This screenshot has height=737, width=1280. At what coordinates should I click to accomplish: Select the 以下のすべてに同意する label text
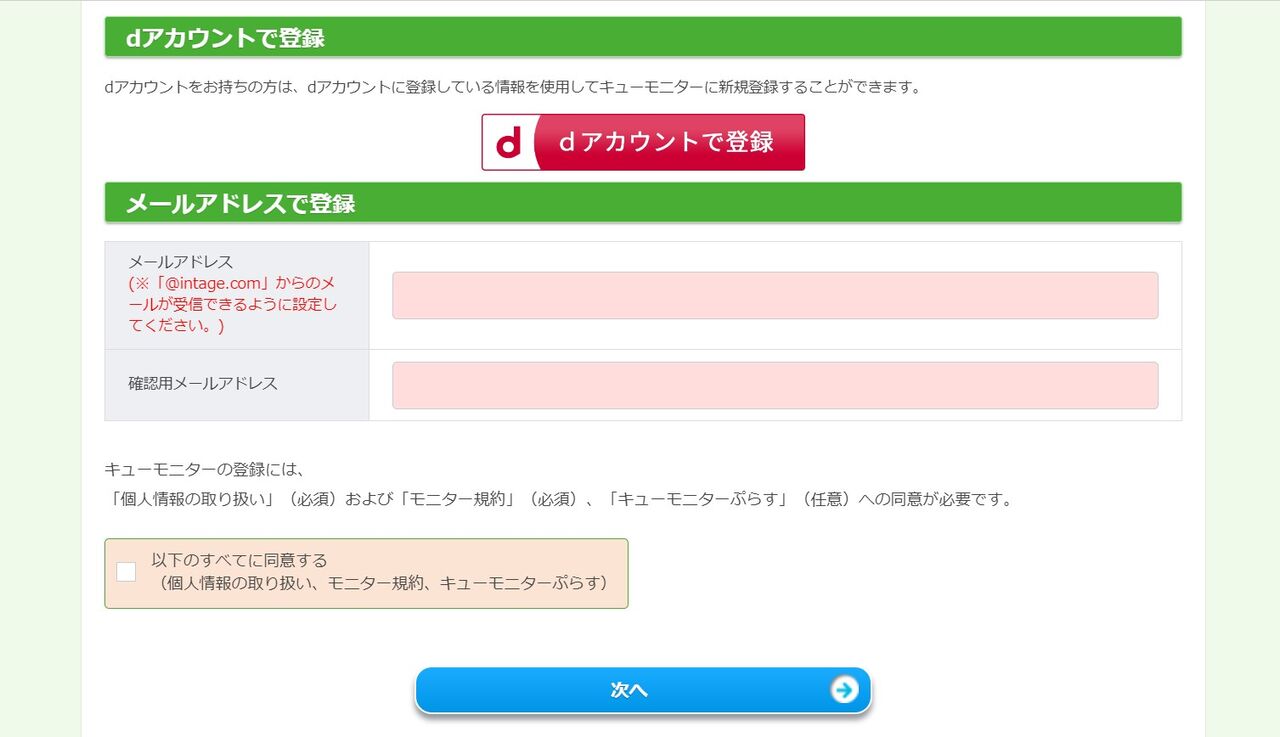click(239, 560)
